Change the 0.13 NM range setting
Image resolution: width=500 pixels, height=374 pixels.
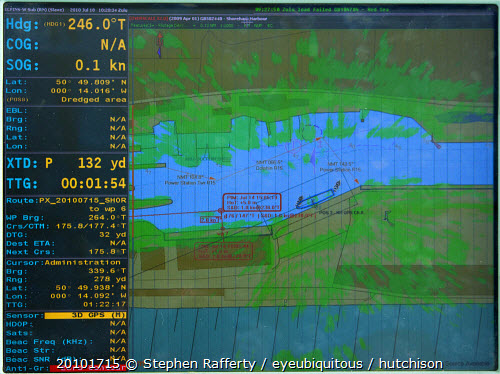208,26
